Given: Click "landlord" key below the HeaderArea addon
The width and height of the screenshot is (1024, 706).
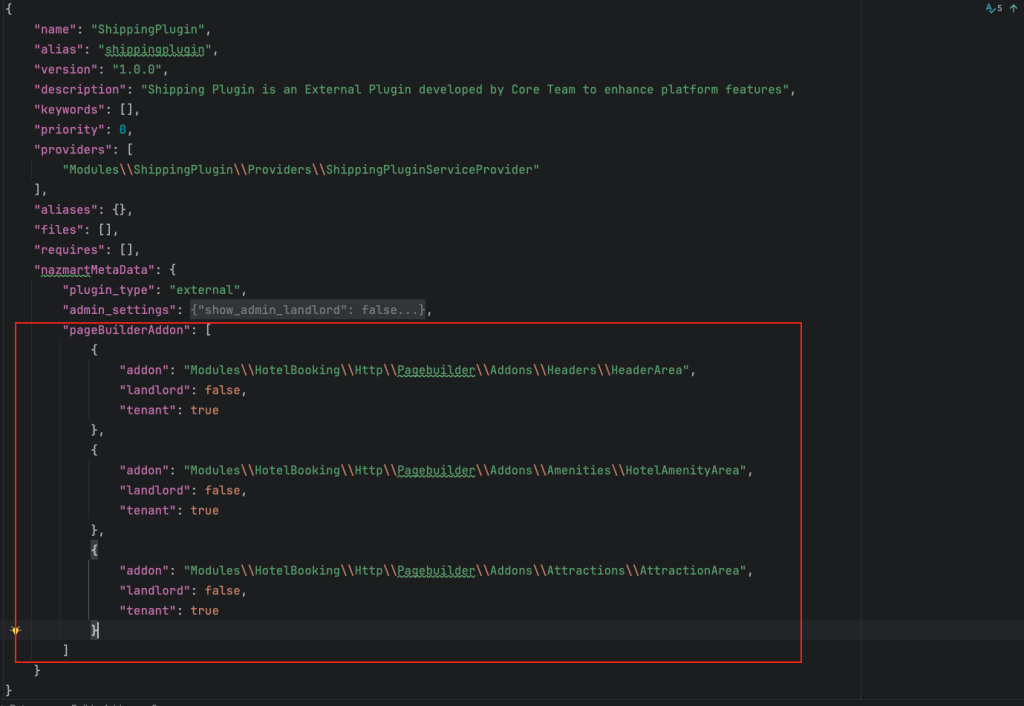Looking at the screenshot, I should (155, 390).
